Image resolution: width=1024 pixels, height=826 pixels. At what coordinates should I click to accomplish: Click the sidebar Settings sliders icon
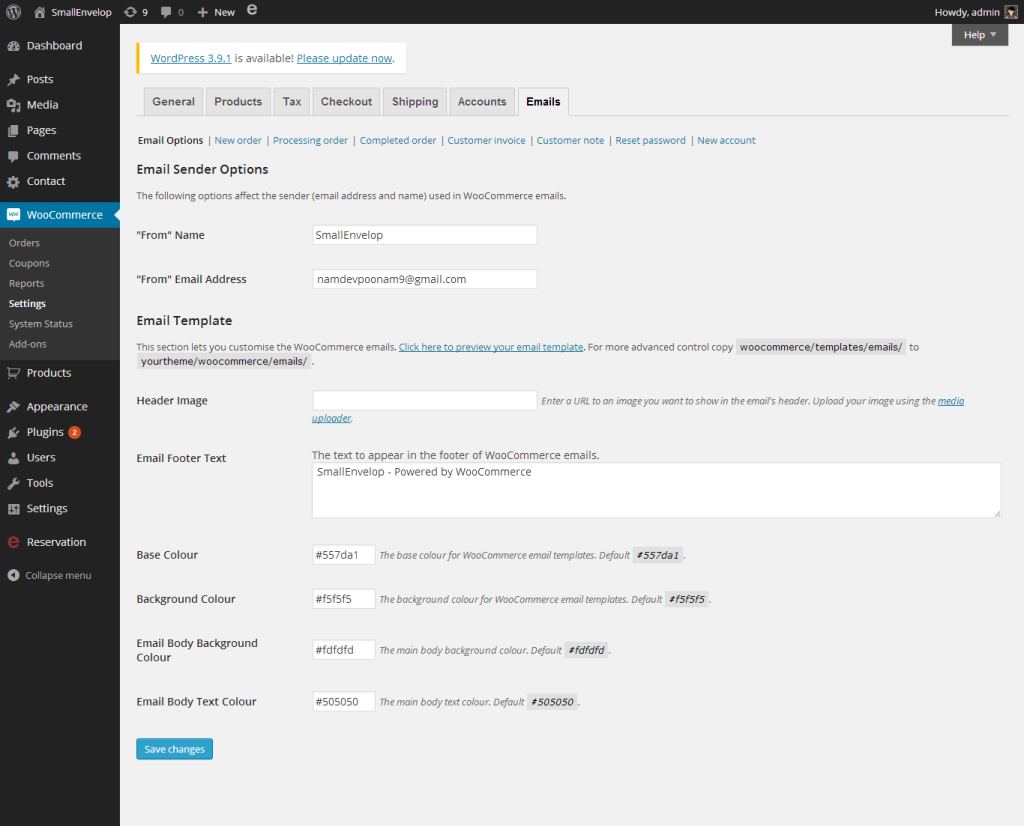click(x=13, y=509)
